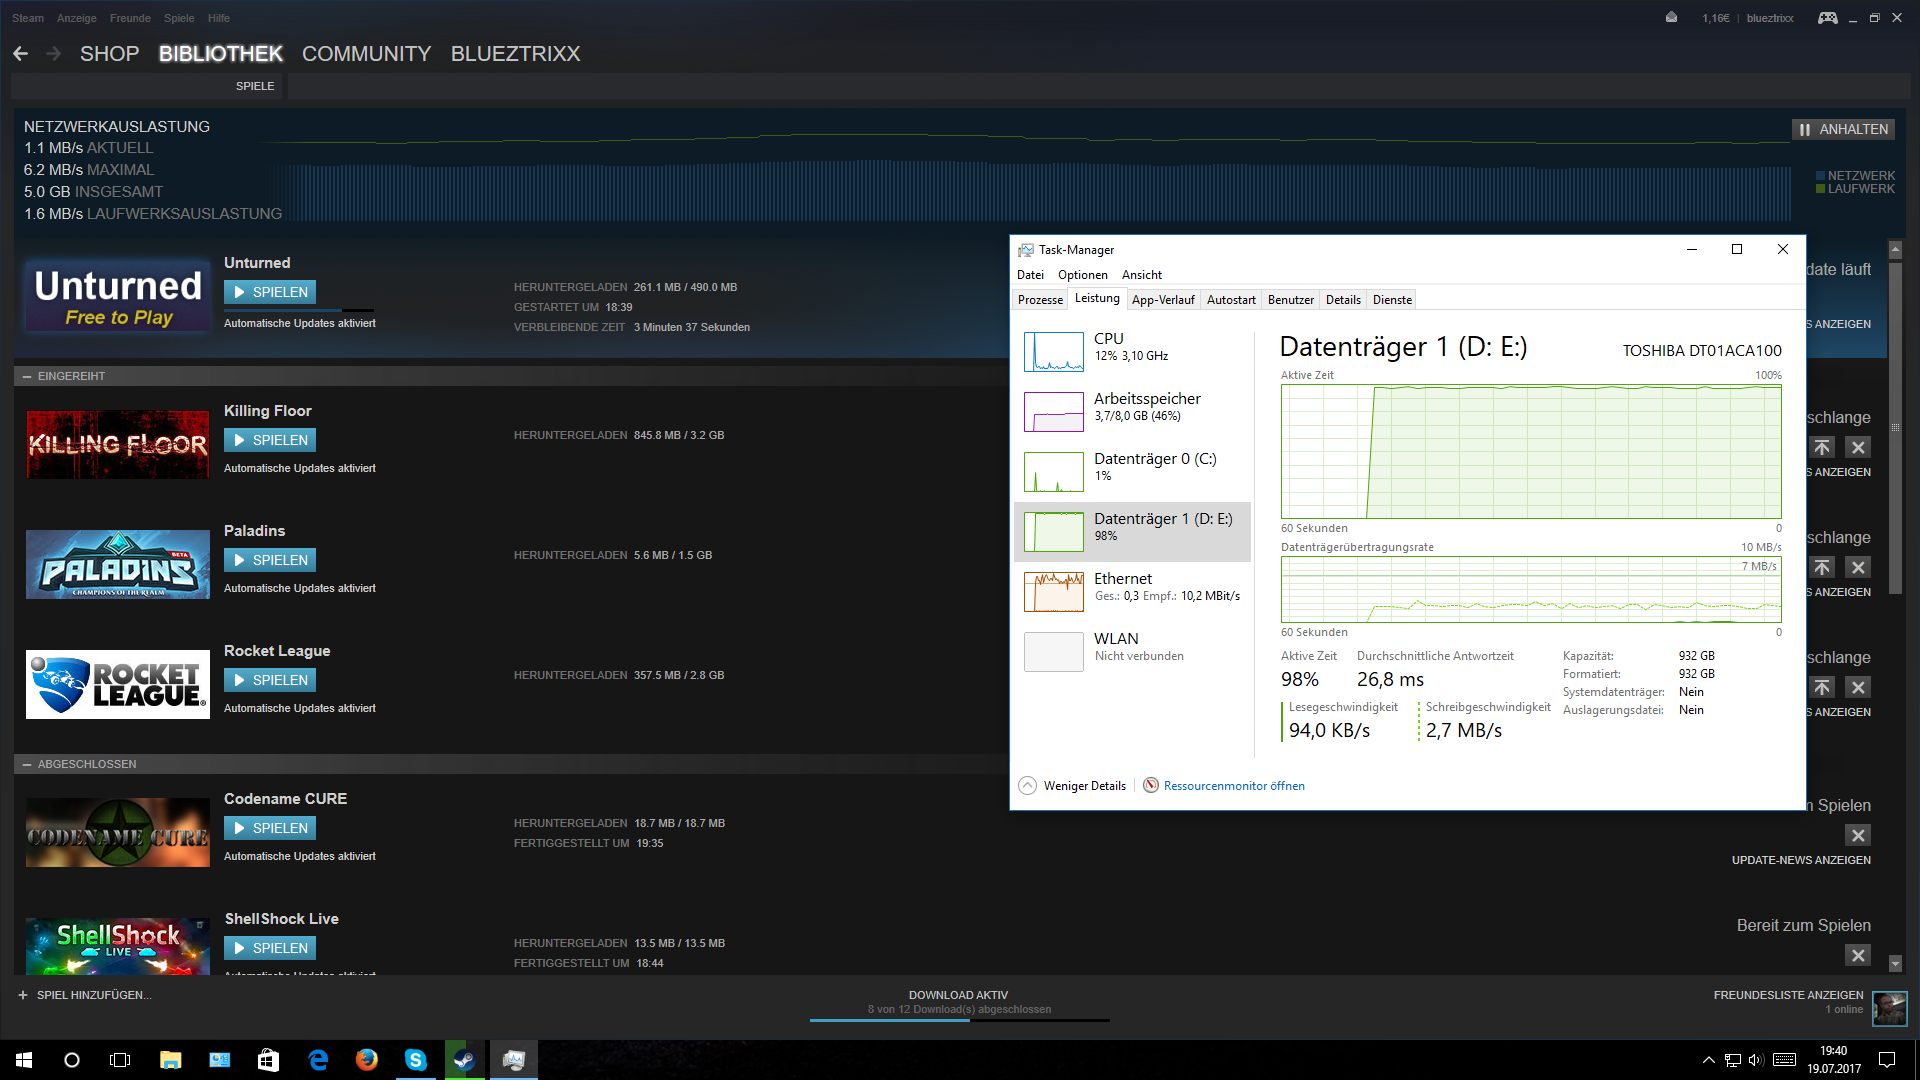Remove Codename CURE from completed list
The image size is (1920, 1080).
tap(1857, 835)
